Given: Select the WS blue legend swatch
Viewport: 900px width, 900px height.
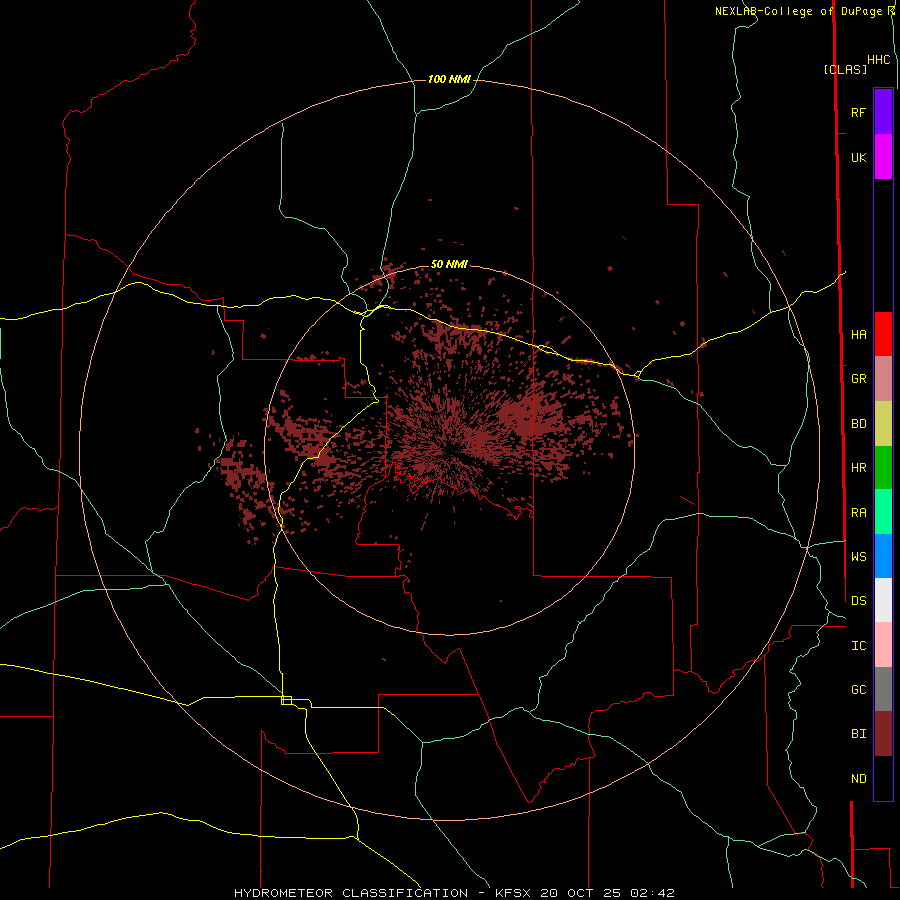Looking at the screenshot, I should [x=883, y=556].
